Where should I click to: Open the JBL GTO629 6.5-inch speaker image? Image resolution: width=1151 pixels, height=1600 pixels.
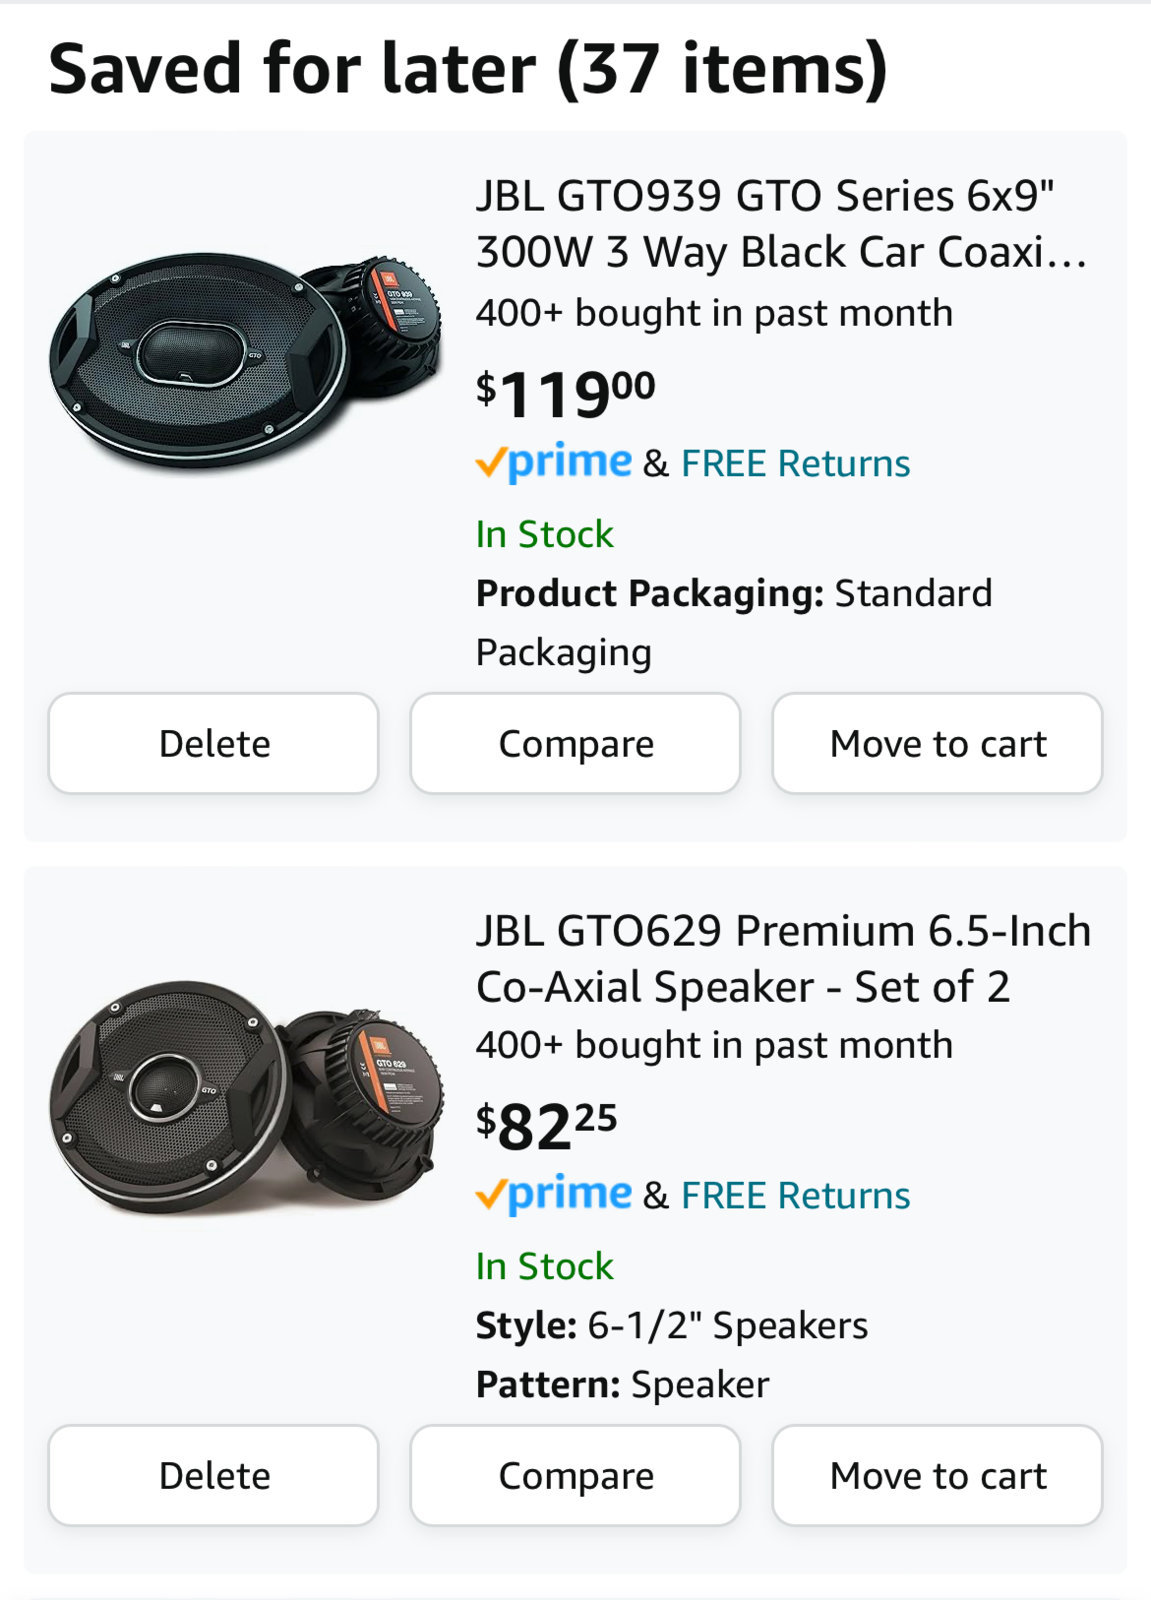click(246, 1097)
